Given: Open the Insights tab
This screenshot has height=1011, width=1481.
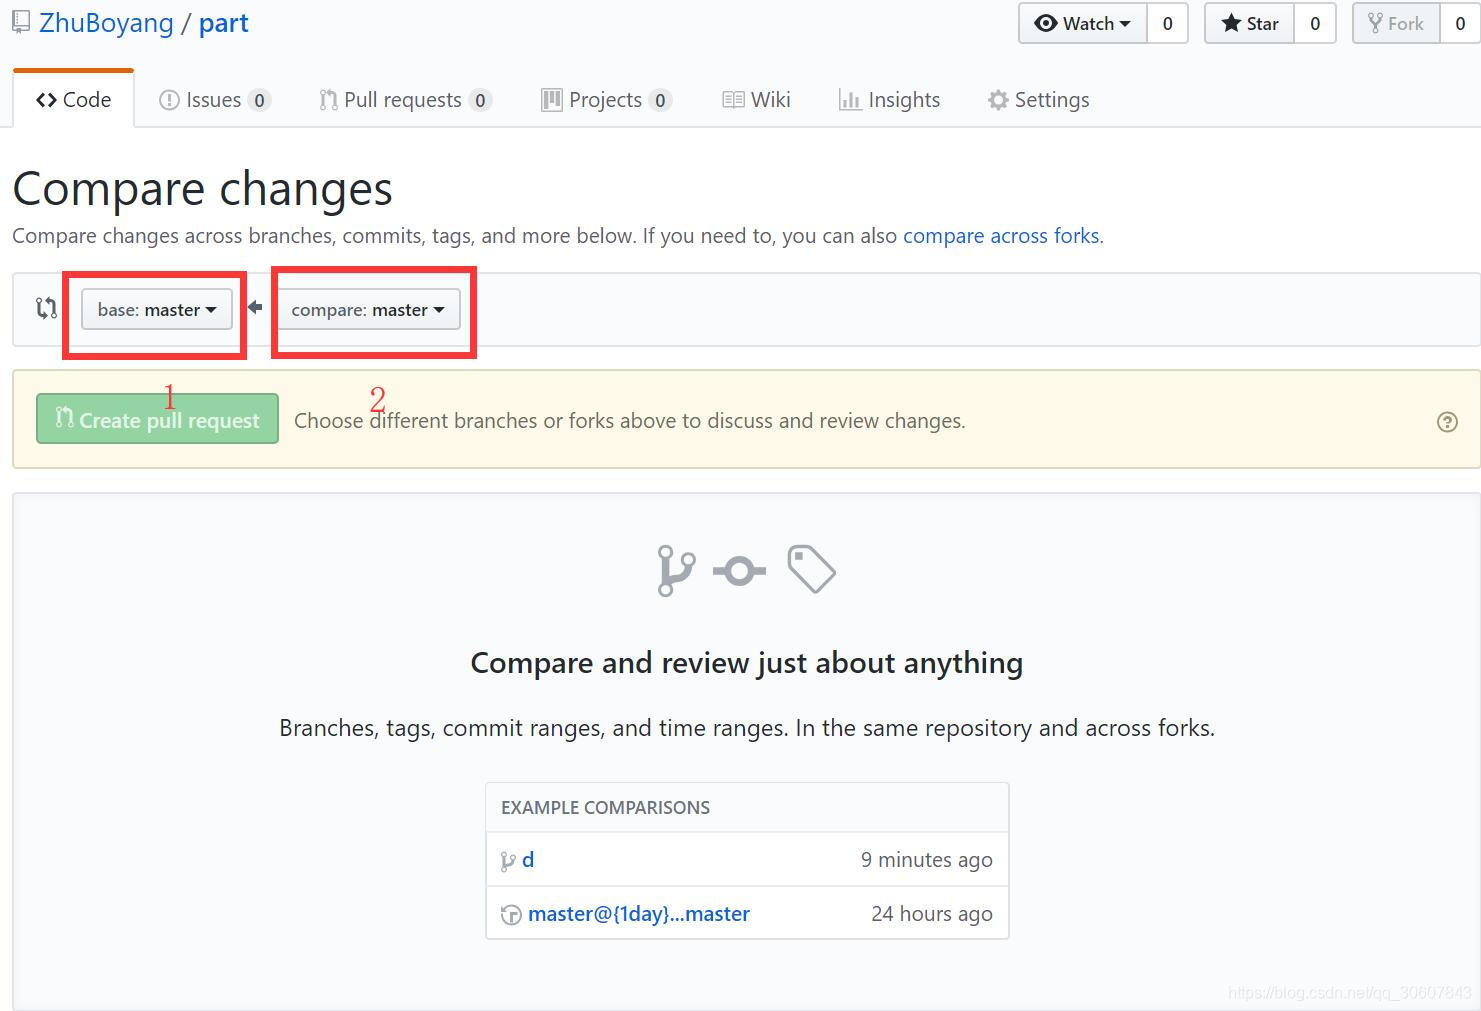Looking at the screenshot, I should point(889,99).
